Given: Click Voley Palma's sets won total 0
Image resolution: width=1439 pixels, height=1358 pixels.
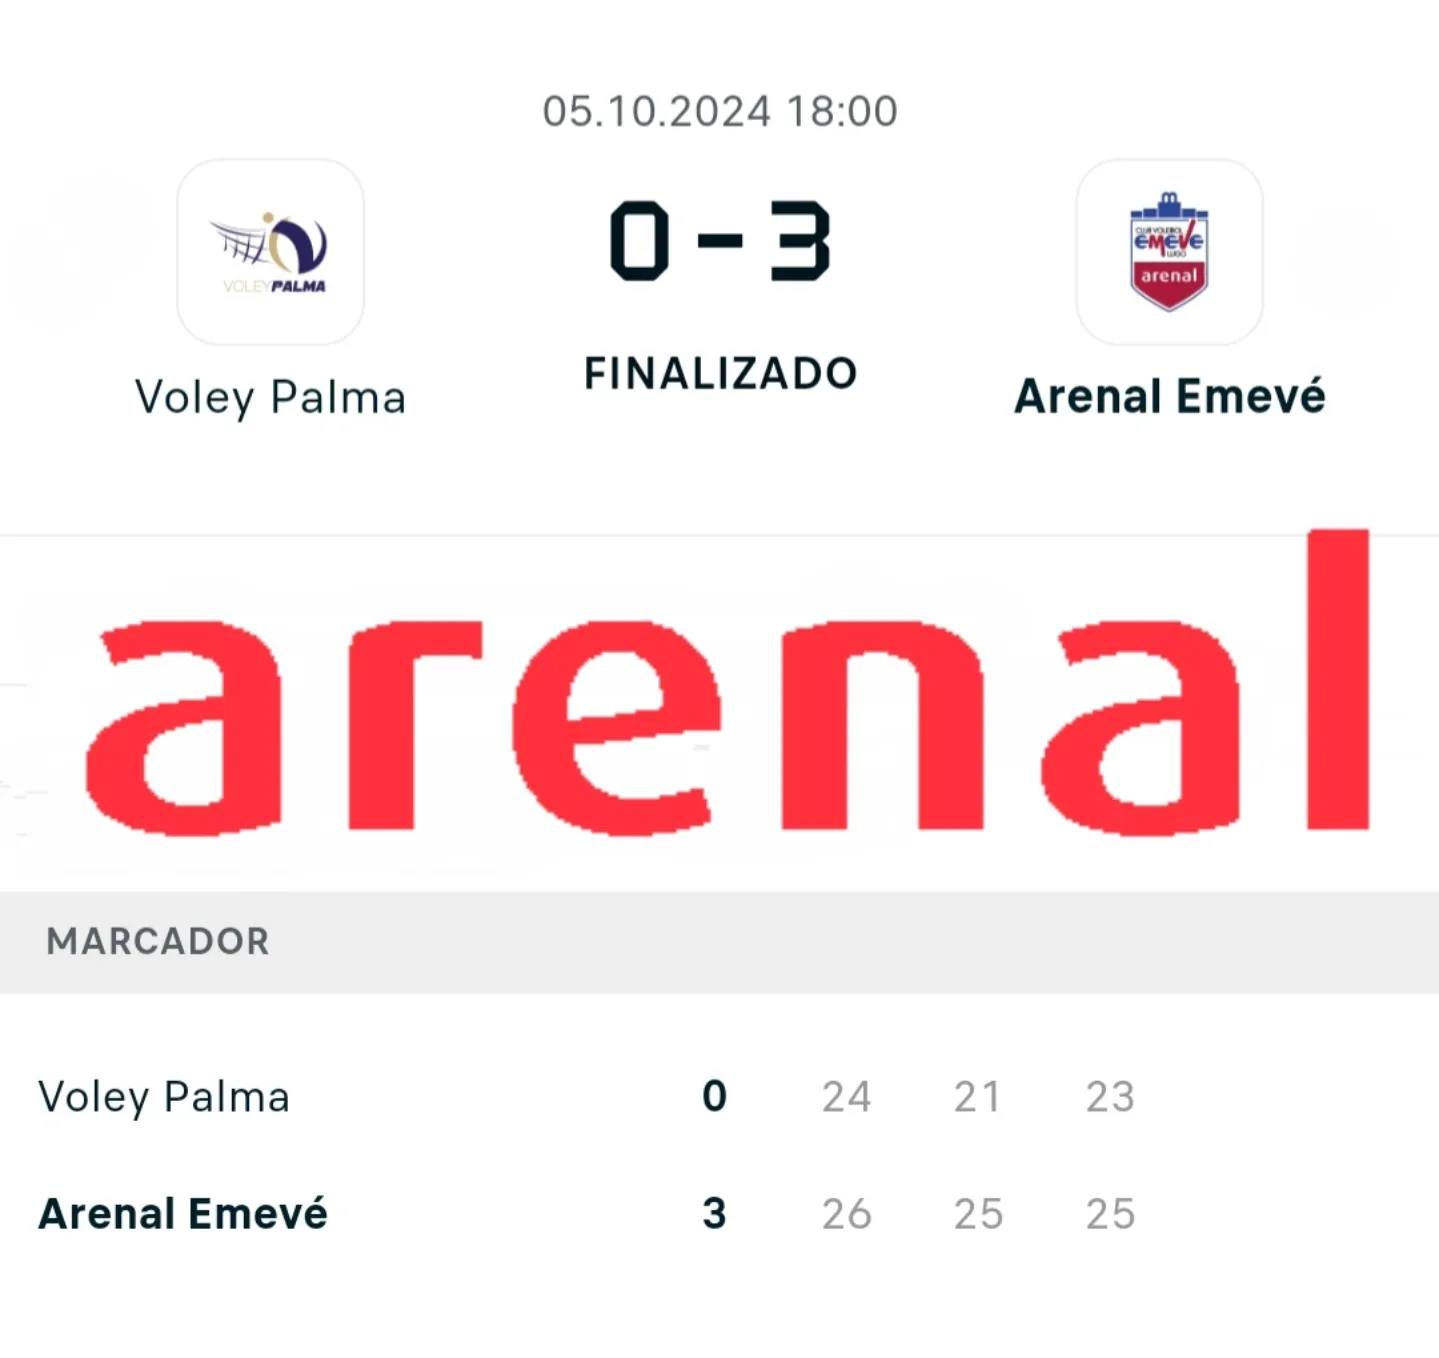Looking at the screenshot, I should pyautogui.click(x=714, y=1097).
